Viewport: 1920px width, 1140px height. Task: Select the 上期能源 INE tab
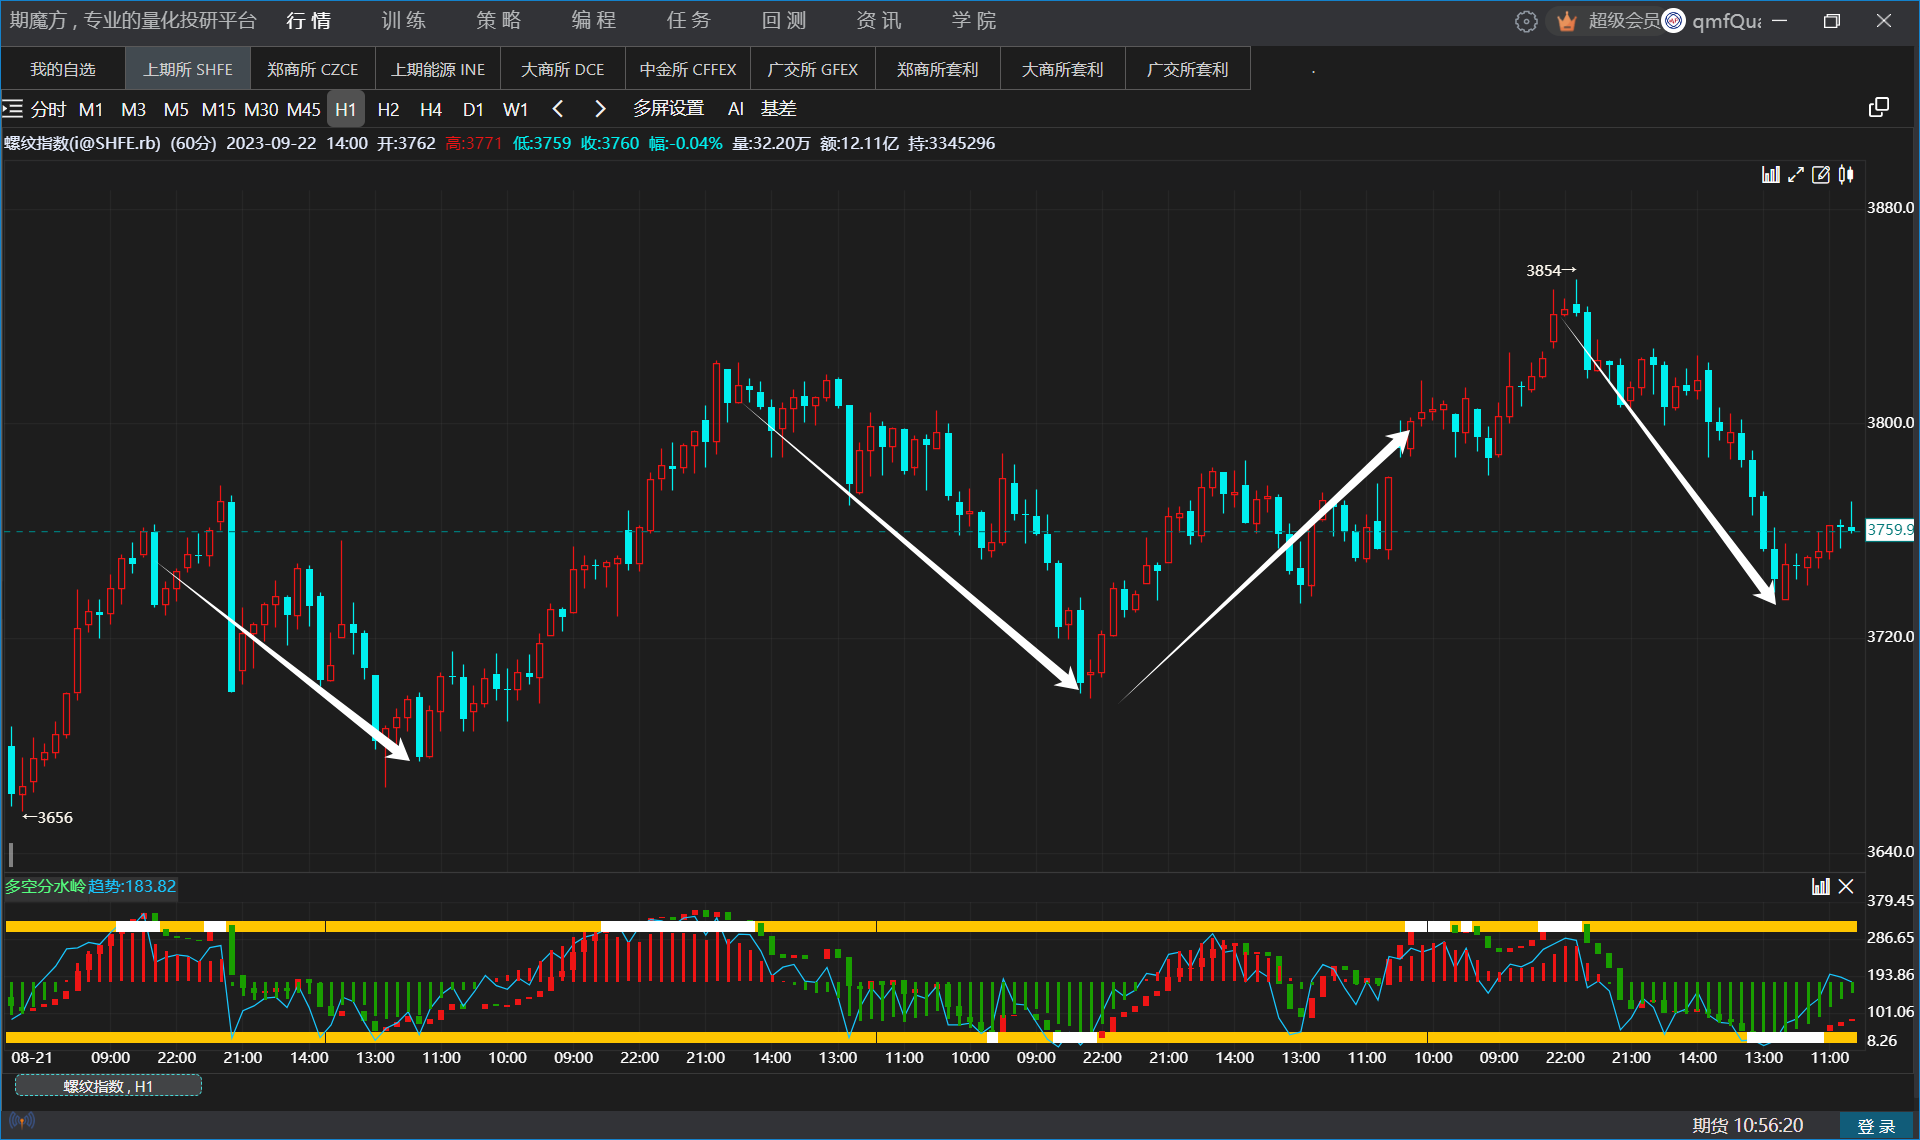click(437, 69)
